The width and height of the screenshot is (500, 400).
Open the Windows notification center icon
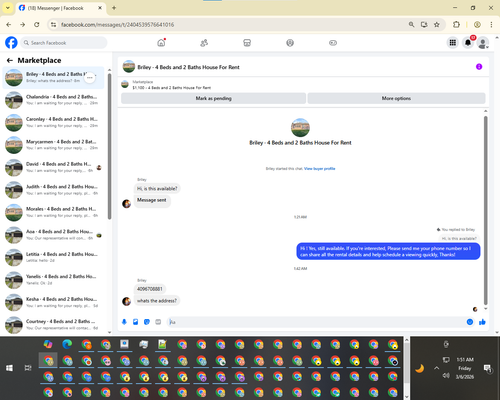coord(488,368)
